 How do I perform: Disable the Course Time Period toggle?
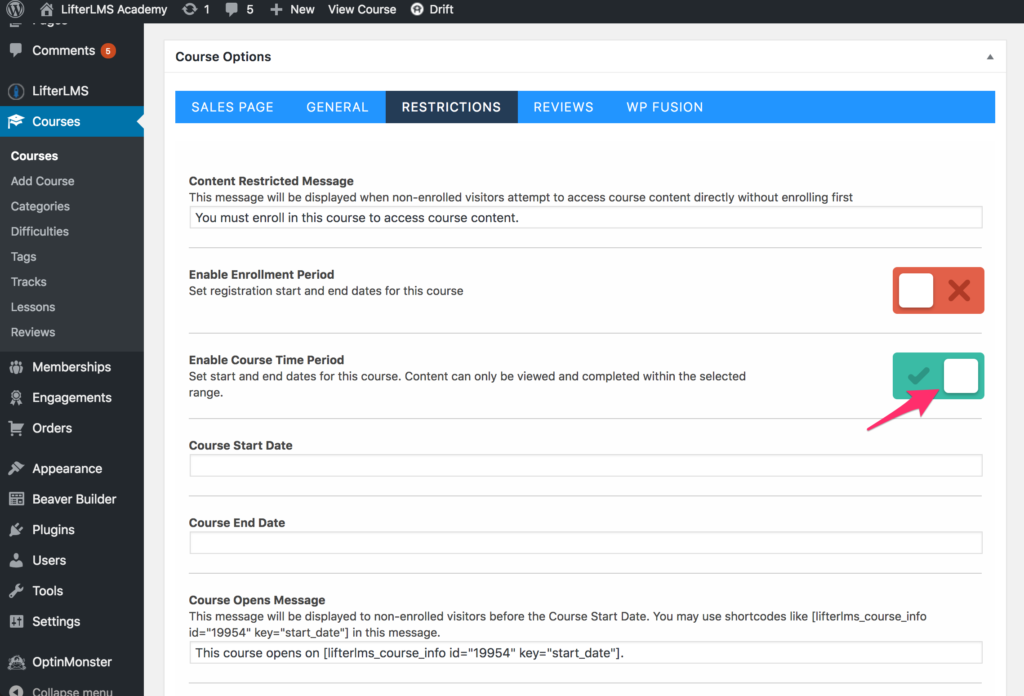click(x=938, y=376)
